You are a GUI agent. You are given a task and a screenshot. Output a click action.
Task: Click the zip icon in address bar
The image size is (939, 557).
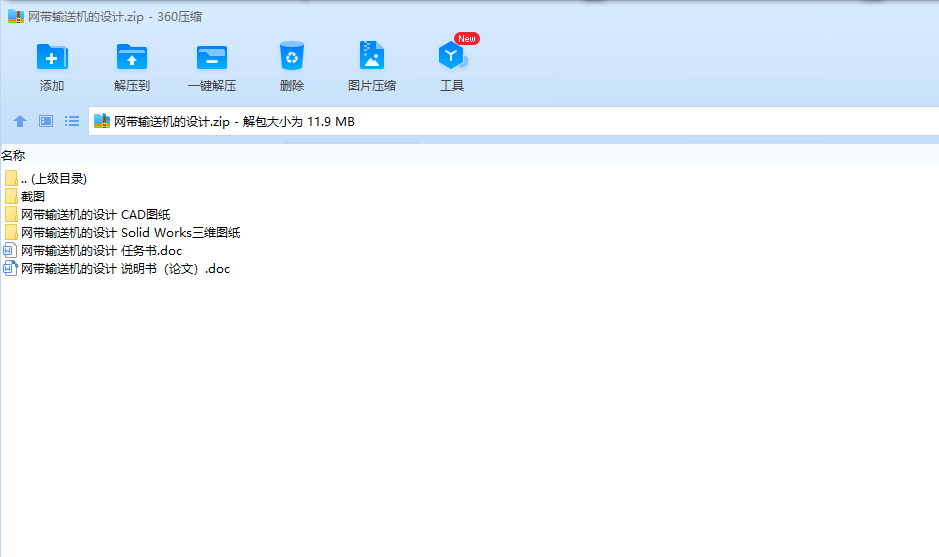(102, 122)
